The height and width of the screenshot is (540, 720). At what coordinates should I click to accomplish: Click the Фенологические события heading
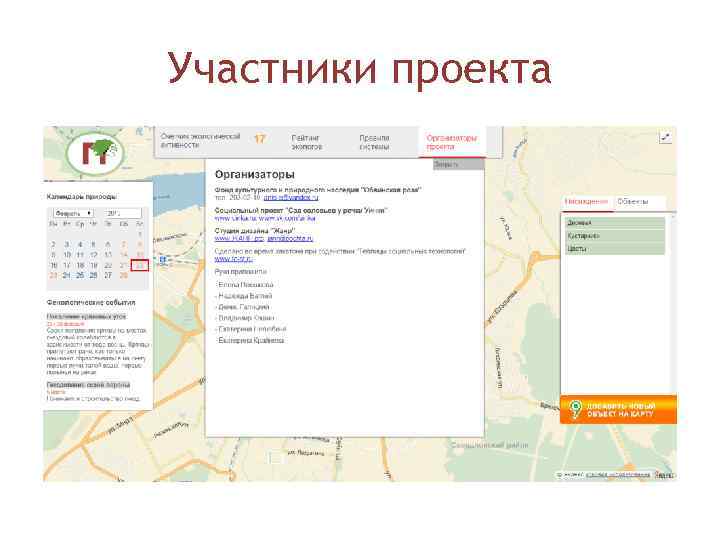click(x=91, y=303)
